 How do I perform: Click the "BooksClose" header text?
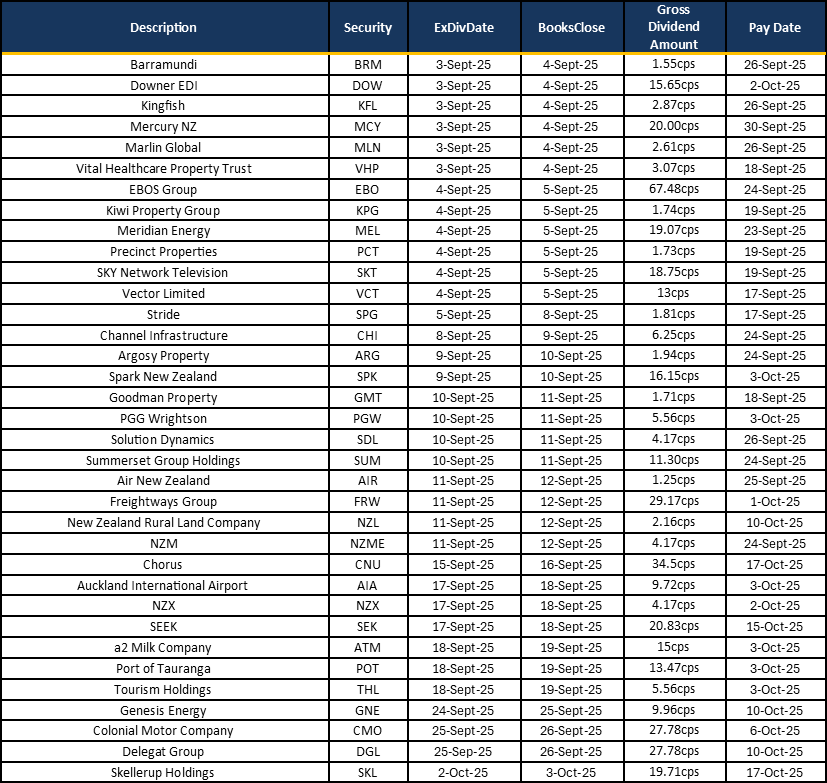click(571, 28)
